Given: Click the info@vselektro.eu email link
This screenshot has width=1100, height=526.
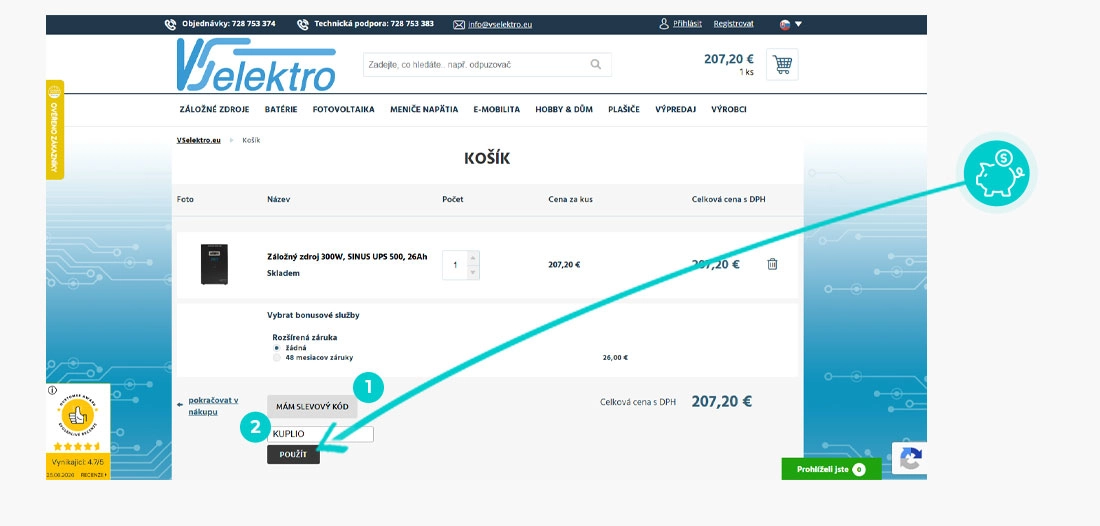Looking at the screenshot, I should pyautogui.click(x=500, y=25).
